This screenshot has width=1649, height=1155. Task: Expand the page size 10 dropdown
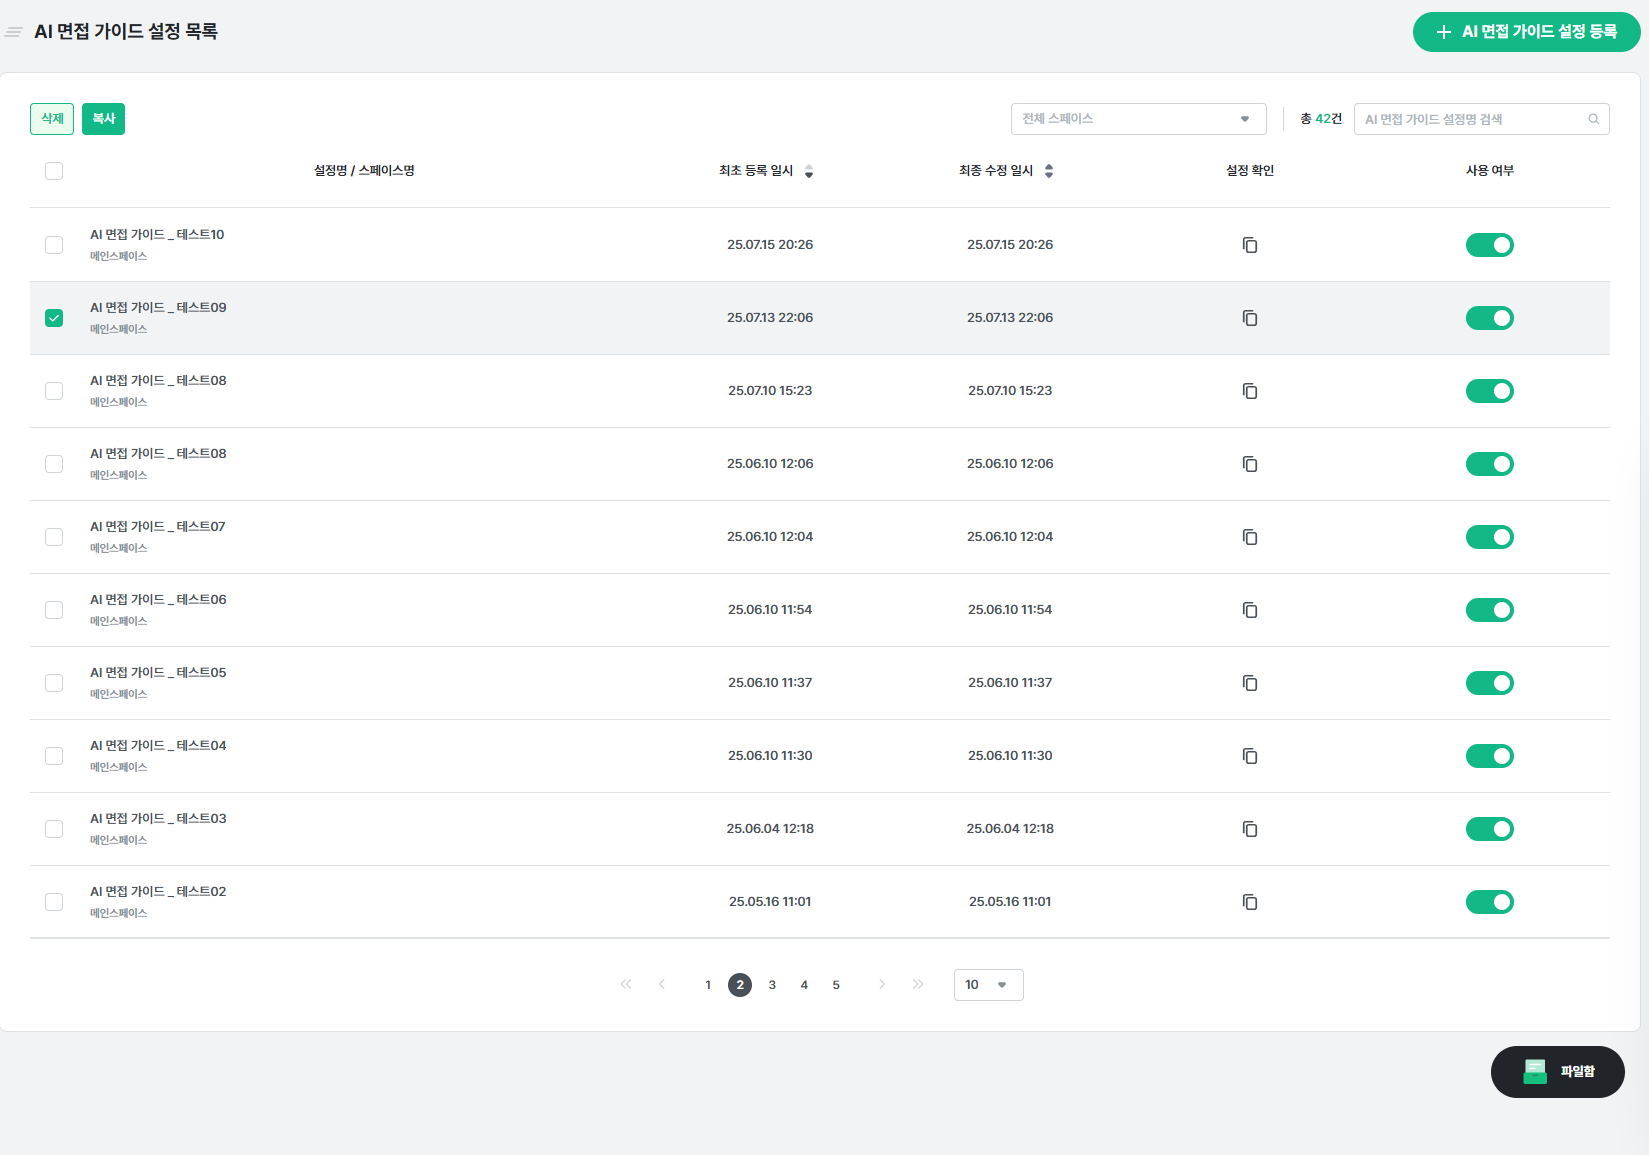988,985
